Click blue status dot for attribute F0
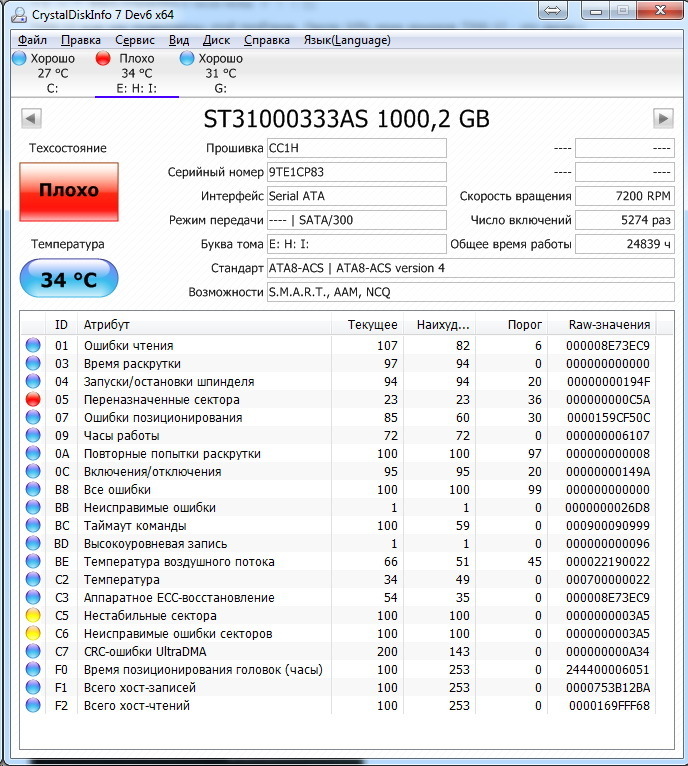Image resolution: width=688 pixels, height=766 pixels. (33, 669)
